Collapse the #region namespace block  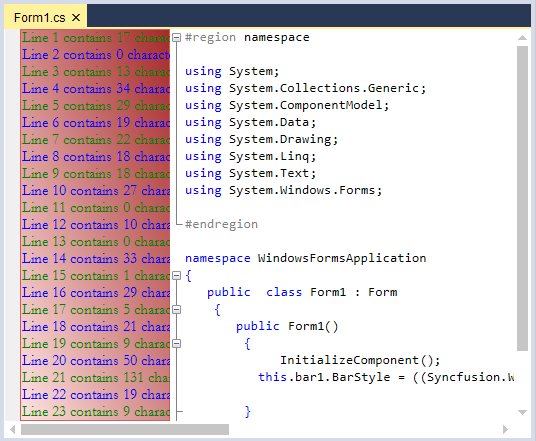[176, 37]
